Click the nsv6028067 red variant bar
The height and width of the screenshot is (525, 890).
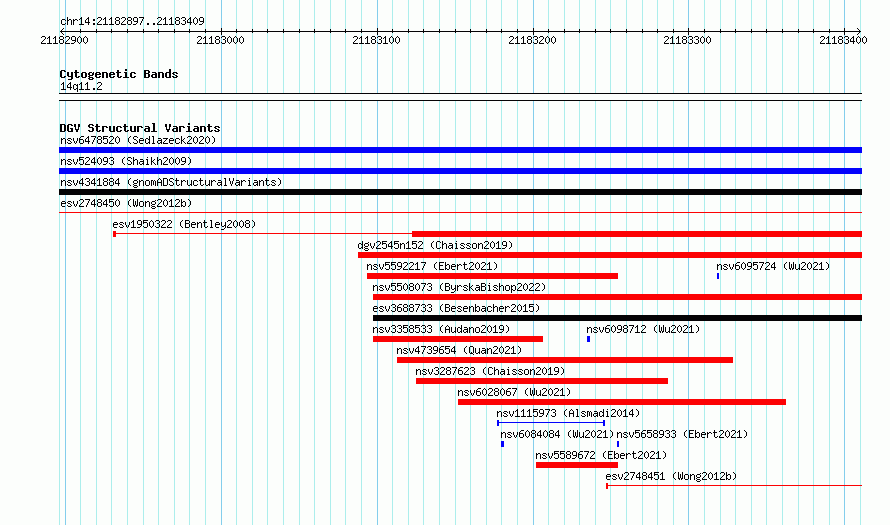[x=622, y=402]
